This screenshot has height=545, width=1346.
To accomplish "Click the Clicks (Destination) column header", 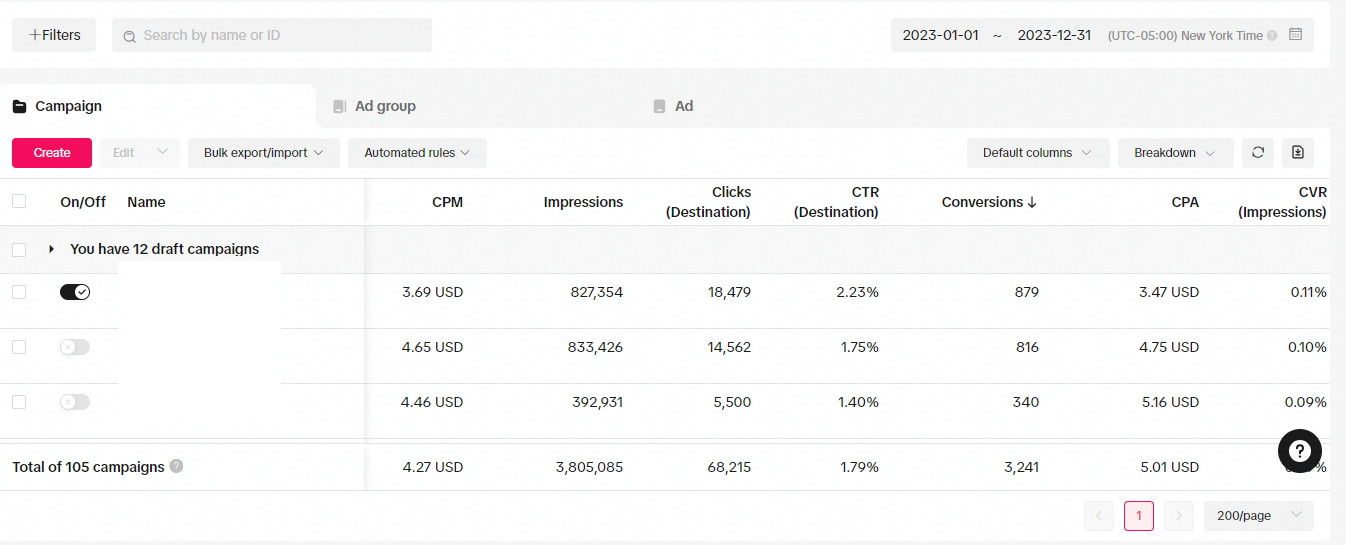I will point(708,202).
